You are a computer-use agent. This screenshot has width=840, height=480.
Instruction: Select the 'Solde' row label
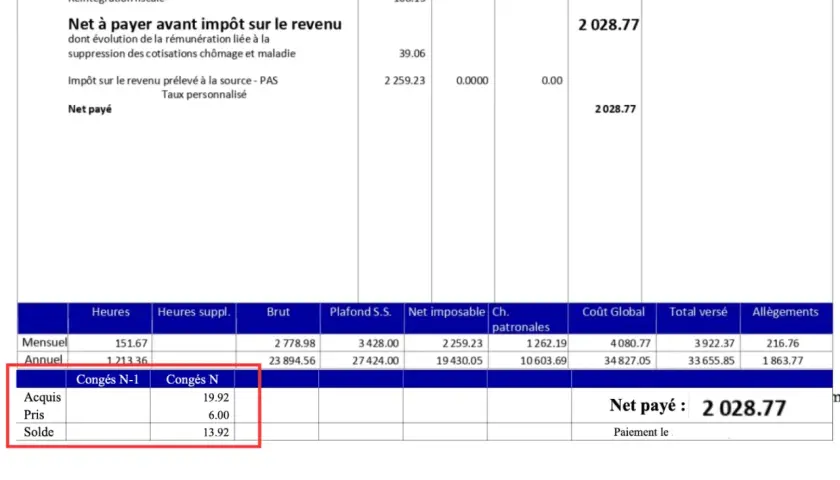[x=39, y=432]
